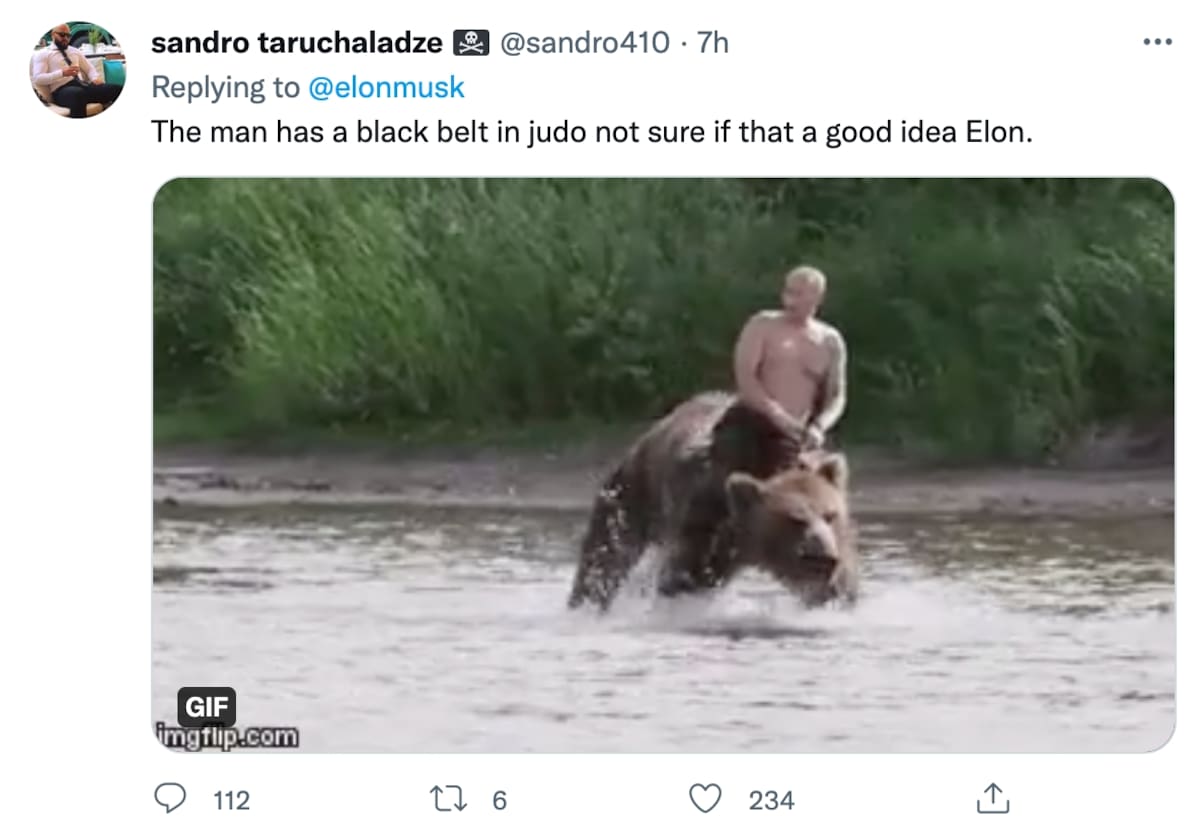The width and height of the screenshot is (1200, 835).
Task: Open the share tweet icon
Action: pyautogui.click(x=988, y=797)
